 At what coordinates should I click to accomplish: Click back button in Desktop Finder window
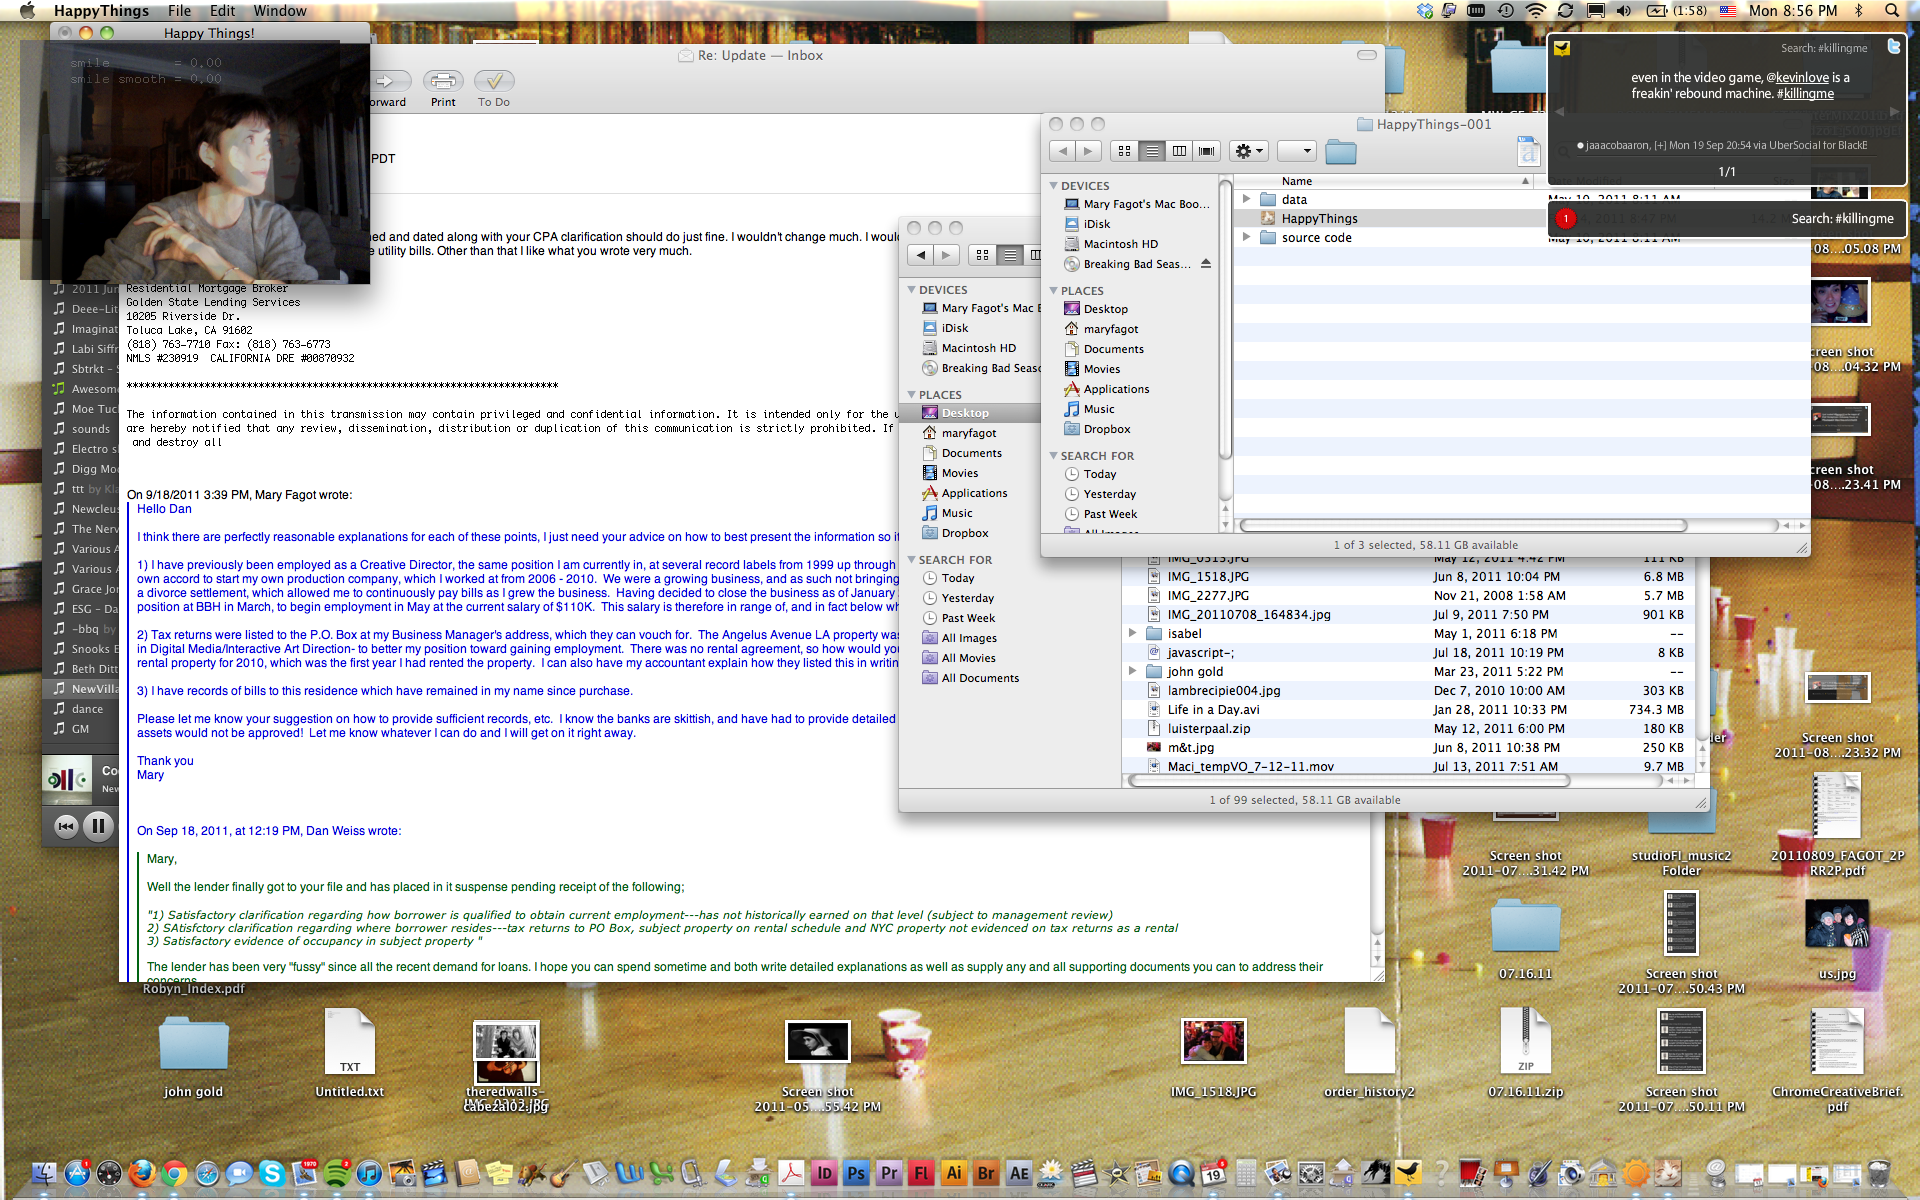point(920,255)
